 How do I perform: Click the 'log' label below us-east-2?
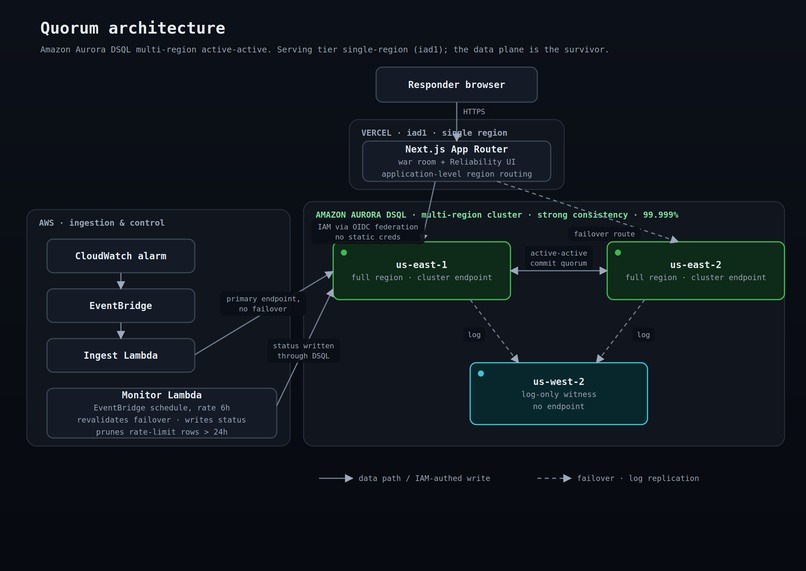(644, 335)
